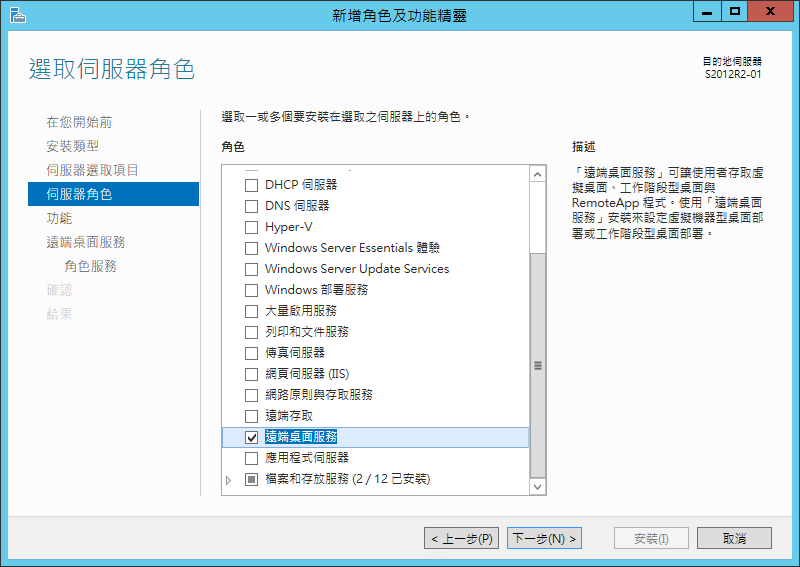Open the 功能 wizard step
Viewport: 800px width, 567px height.
pyautogui.click(x=59, y=218)
